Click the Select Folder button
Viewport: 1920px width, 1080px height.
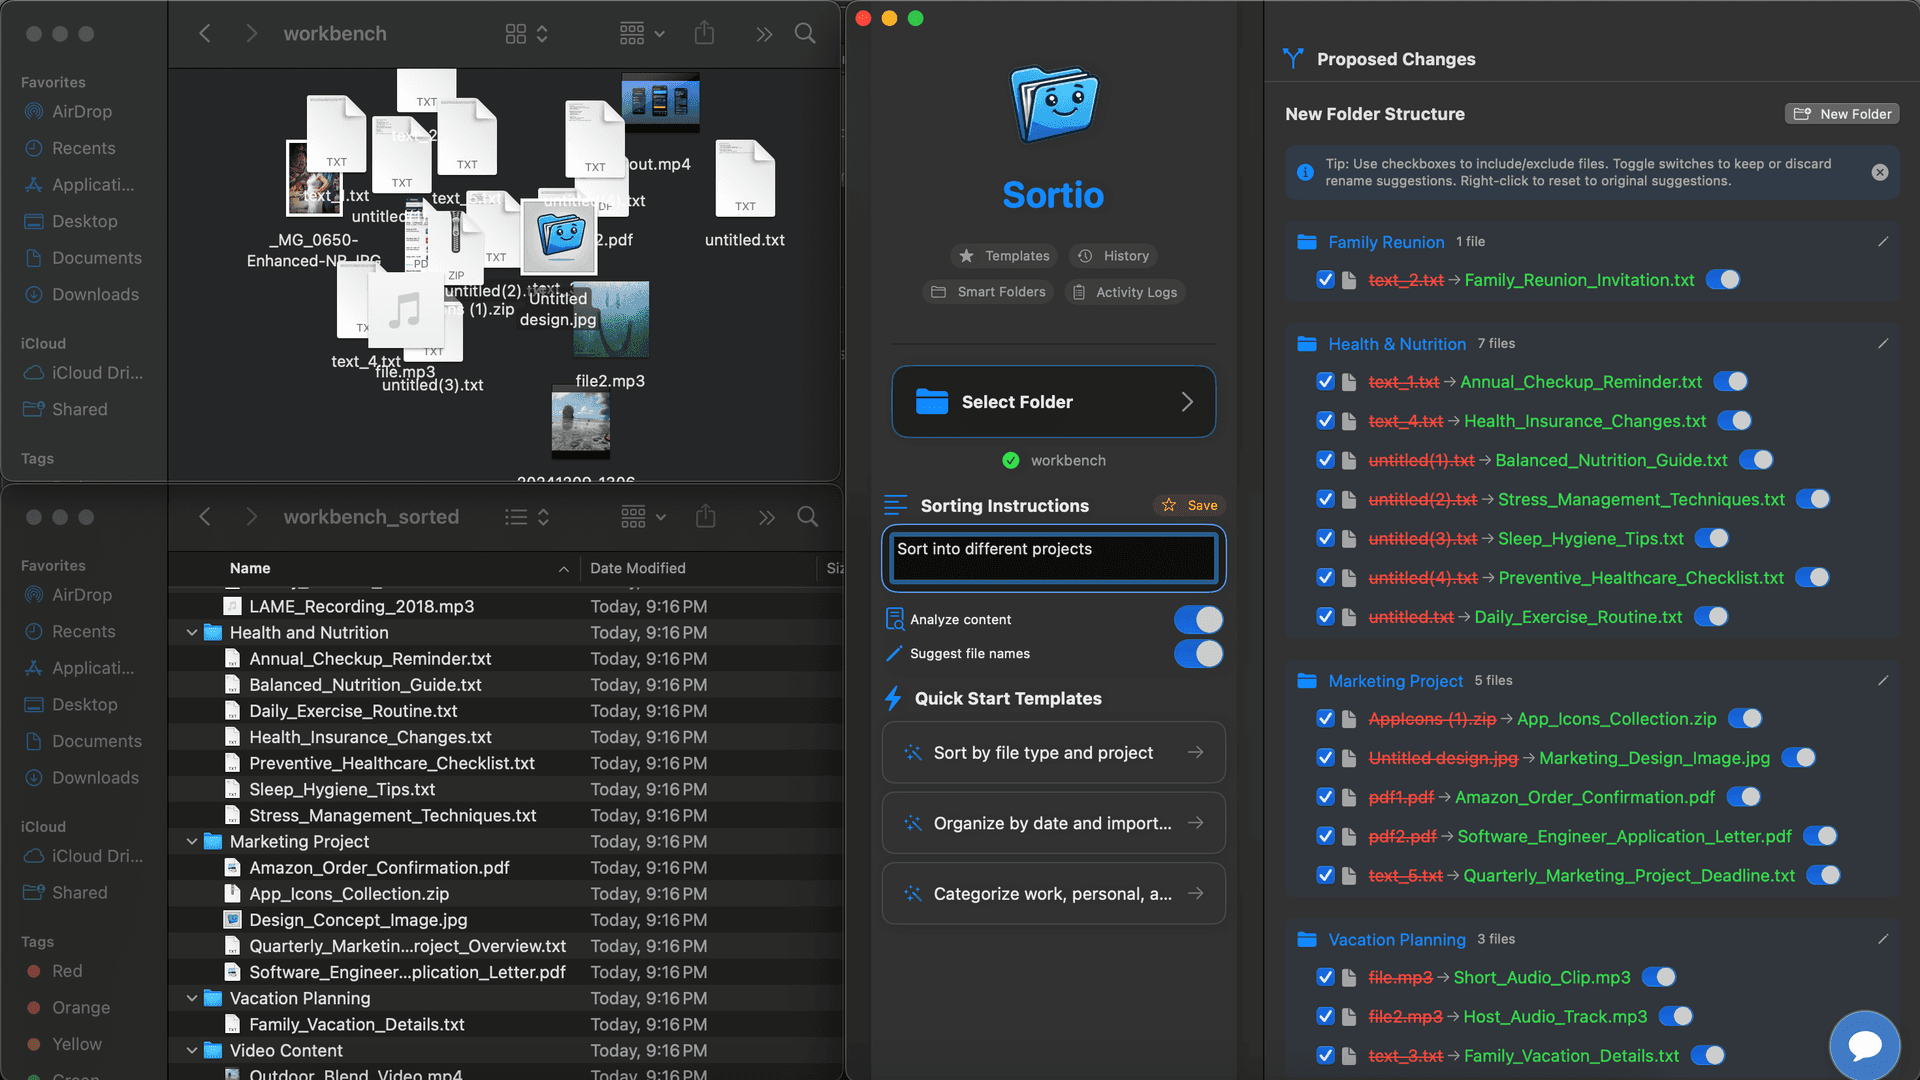pyautogui.click(x=1053, y=401)
